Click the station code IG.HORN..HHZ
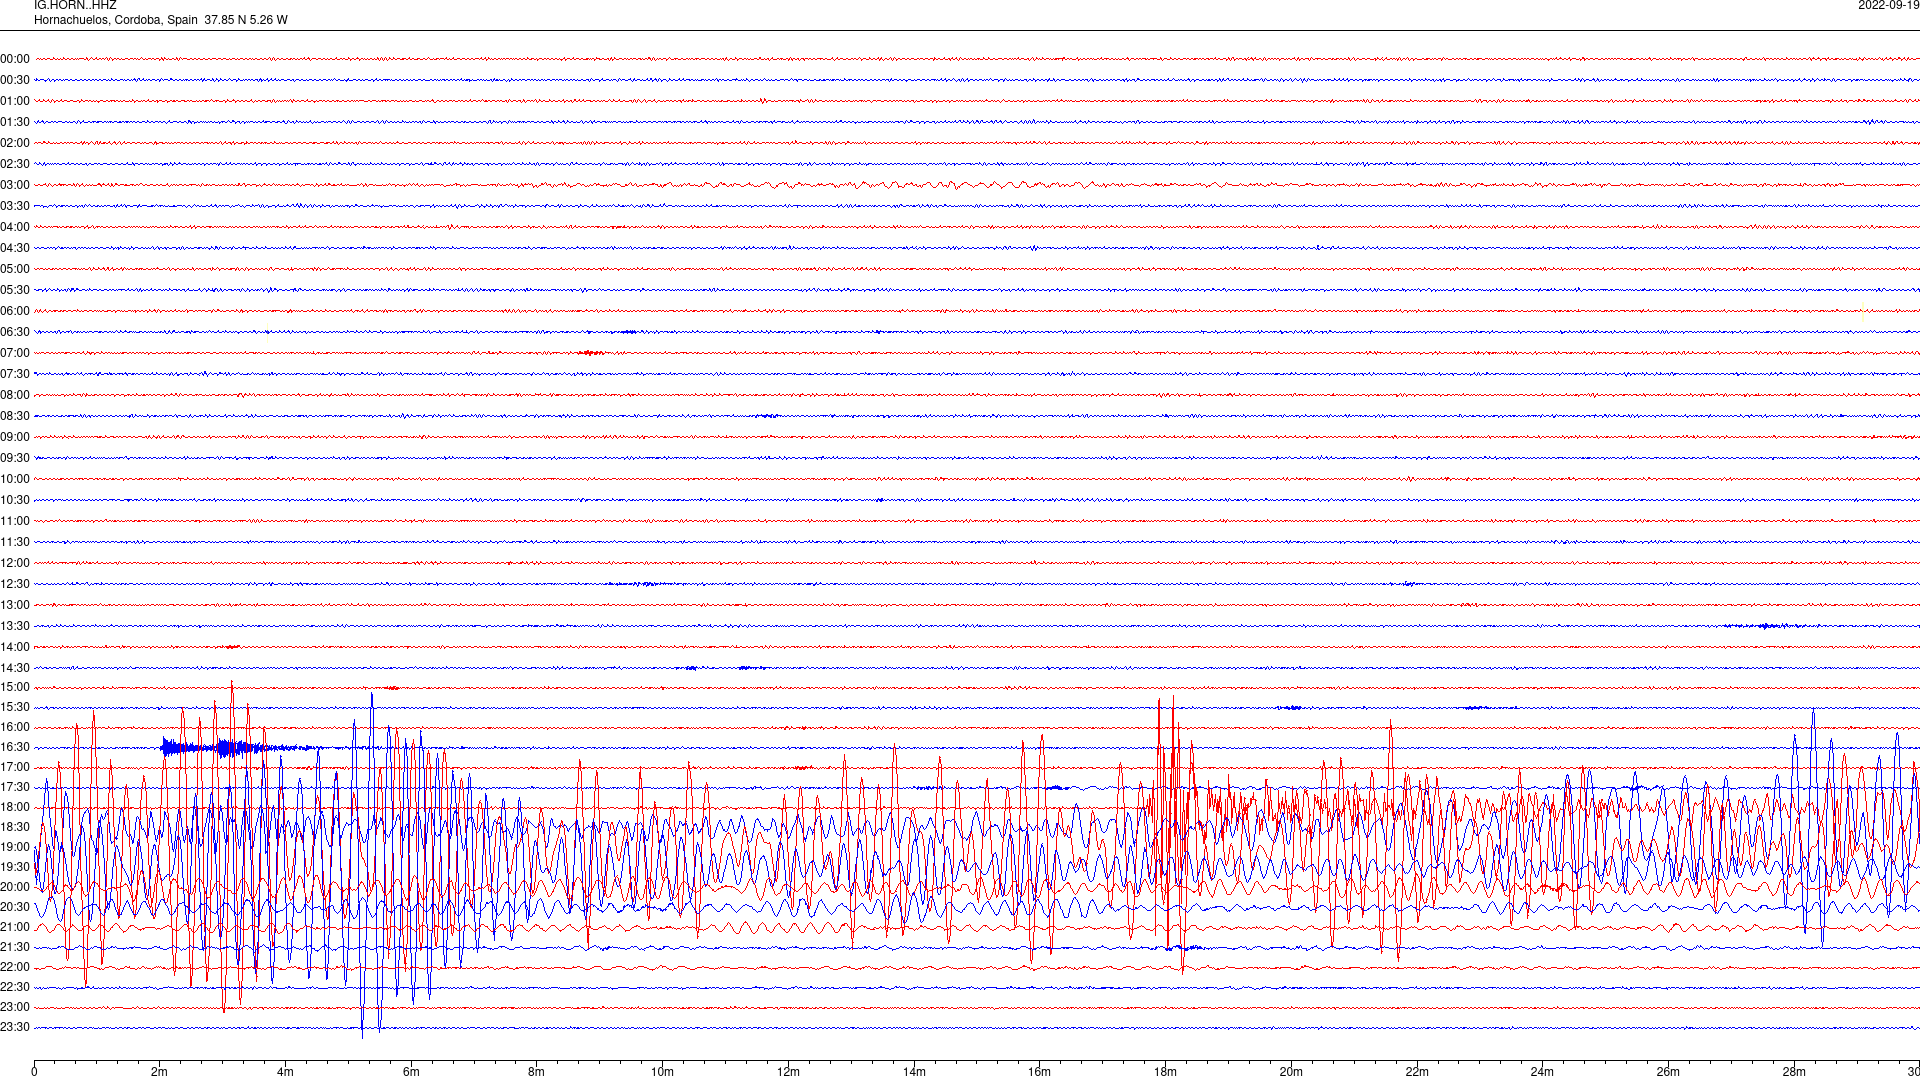Screen dimensions: 1920x1080 point(75,6)
